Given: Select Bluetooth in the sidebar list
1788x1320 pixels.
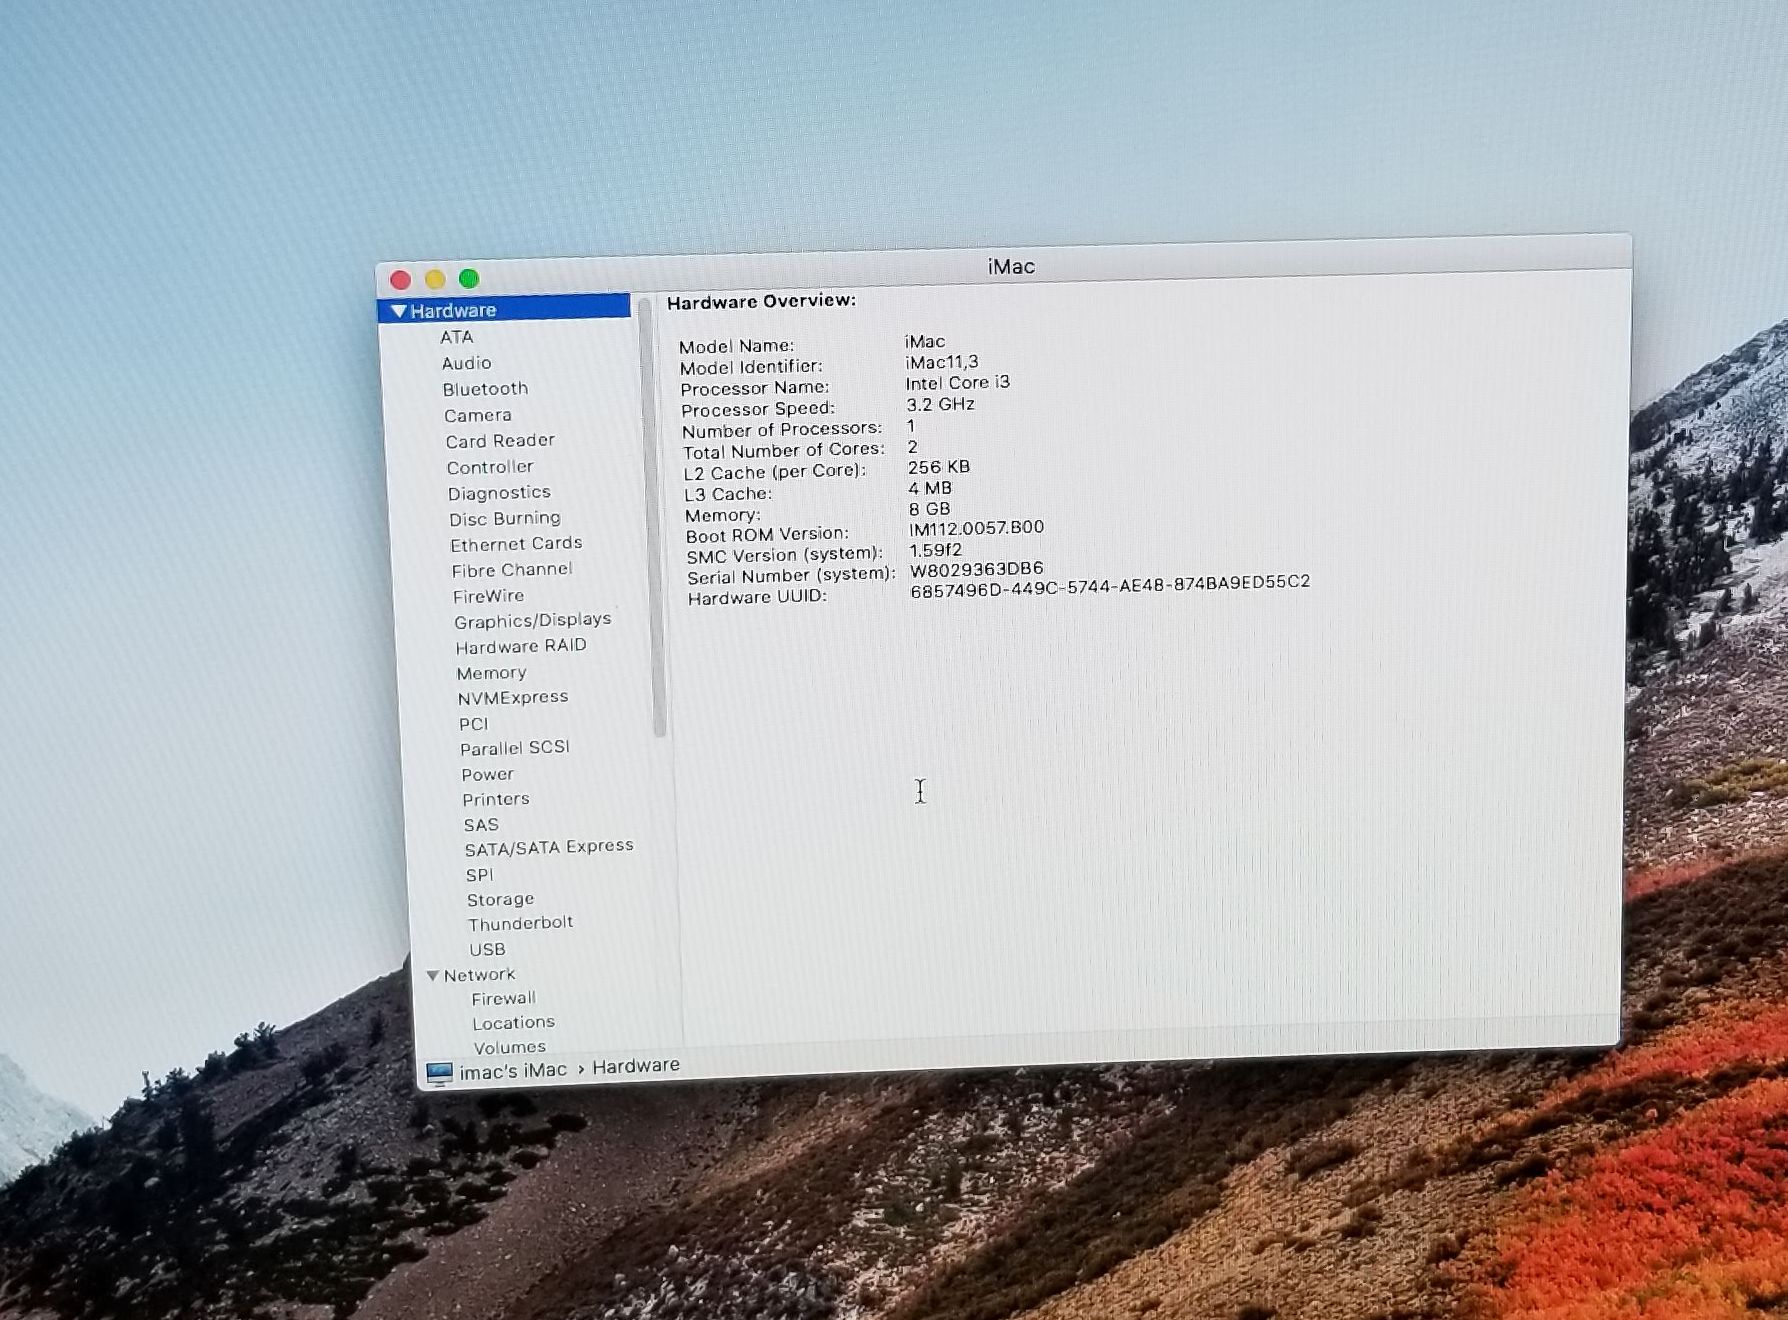Looking at the screenshot, I should click(485, 389).
